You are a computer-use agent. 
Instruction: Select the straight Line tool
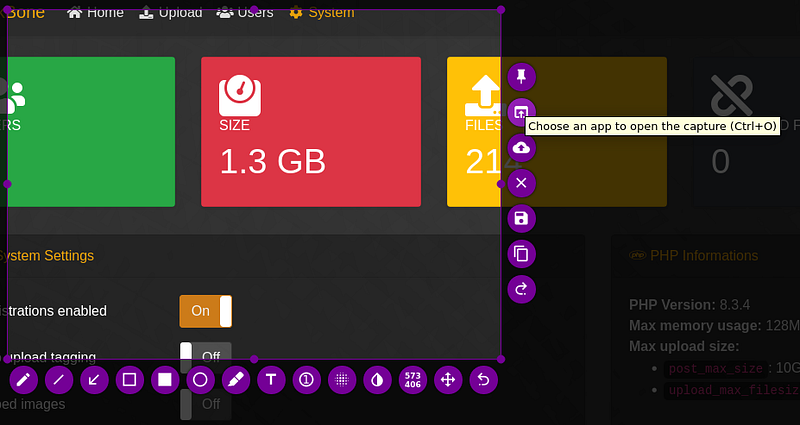point(59,380)
